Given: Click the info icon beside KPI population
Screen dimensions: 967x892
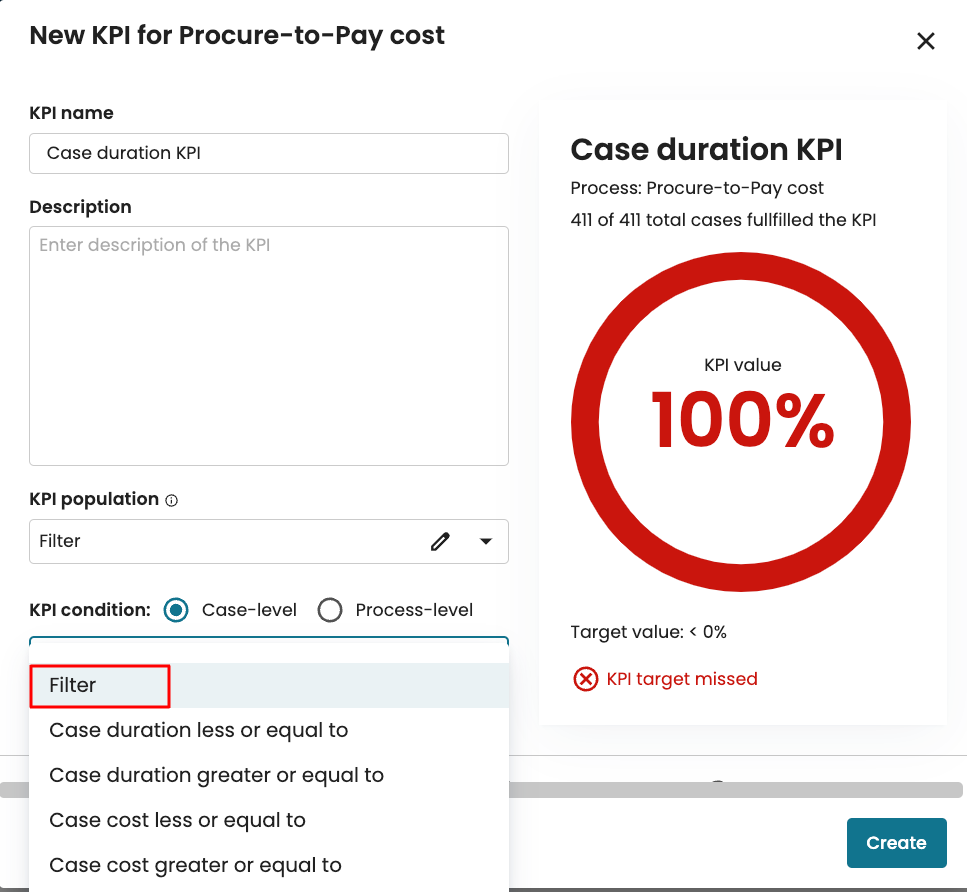Looking at the screenshot, I should [x=171, y=500].
